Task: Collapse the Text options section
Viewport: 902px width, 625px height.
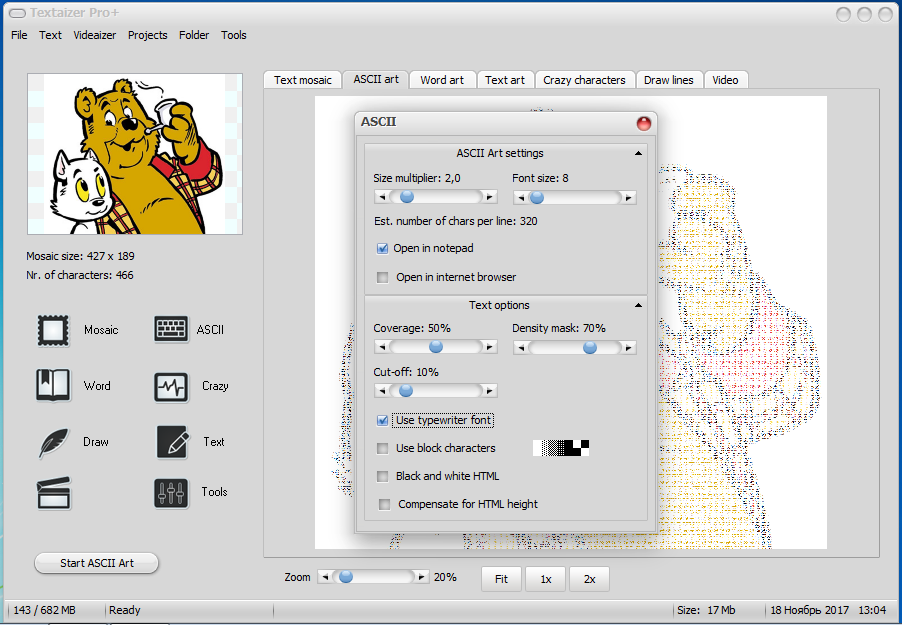Action: [x=638, y=306]
